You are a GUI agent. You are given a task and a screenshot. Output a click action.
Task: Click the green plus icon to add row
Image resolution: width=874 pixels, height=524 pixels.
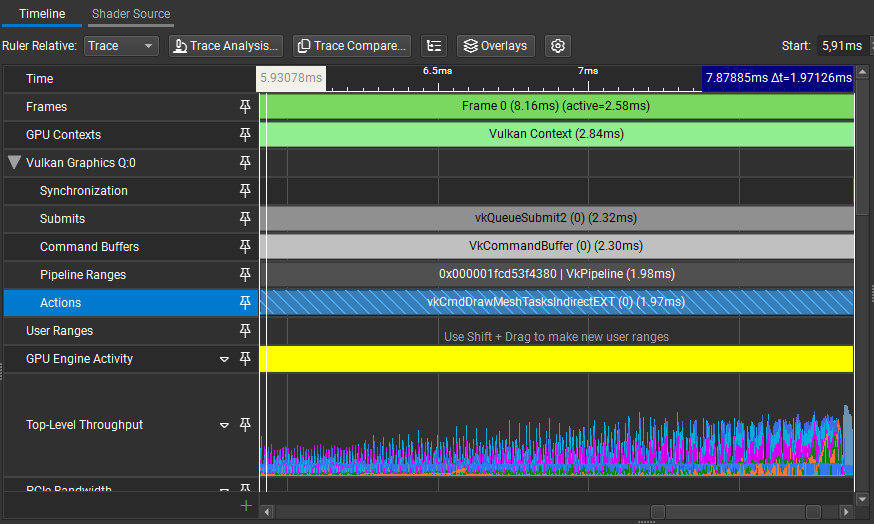245,506
